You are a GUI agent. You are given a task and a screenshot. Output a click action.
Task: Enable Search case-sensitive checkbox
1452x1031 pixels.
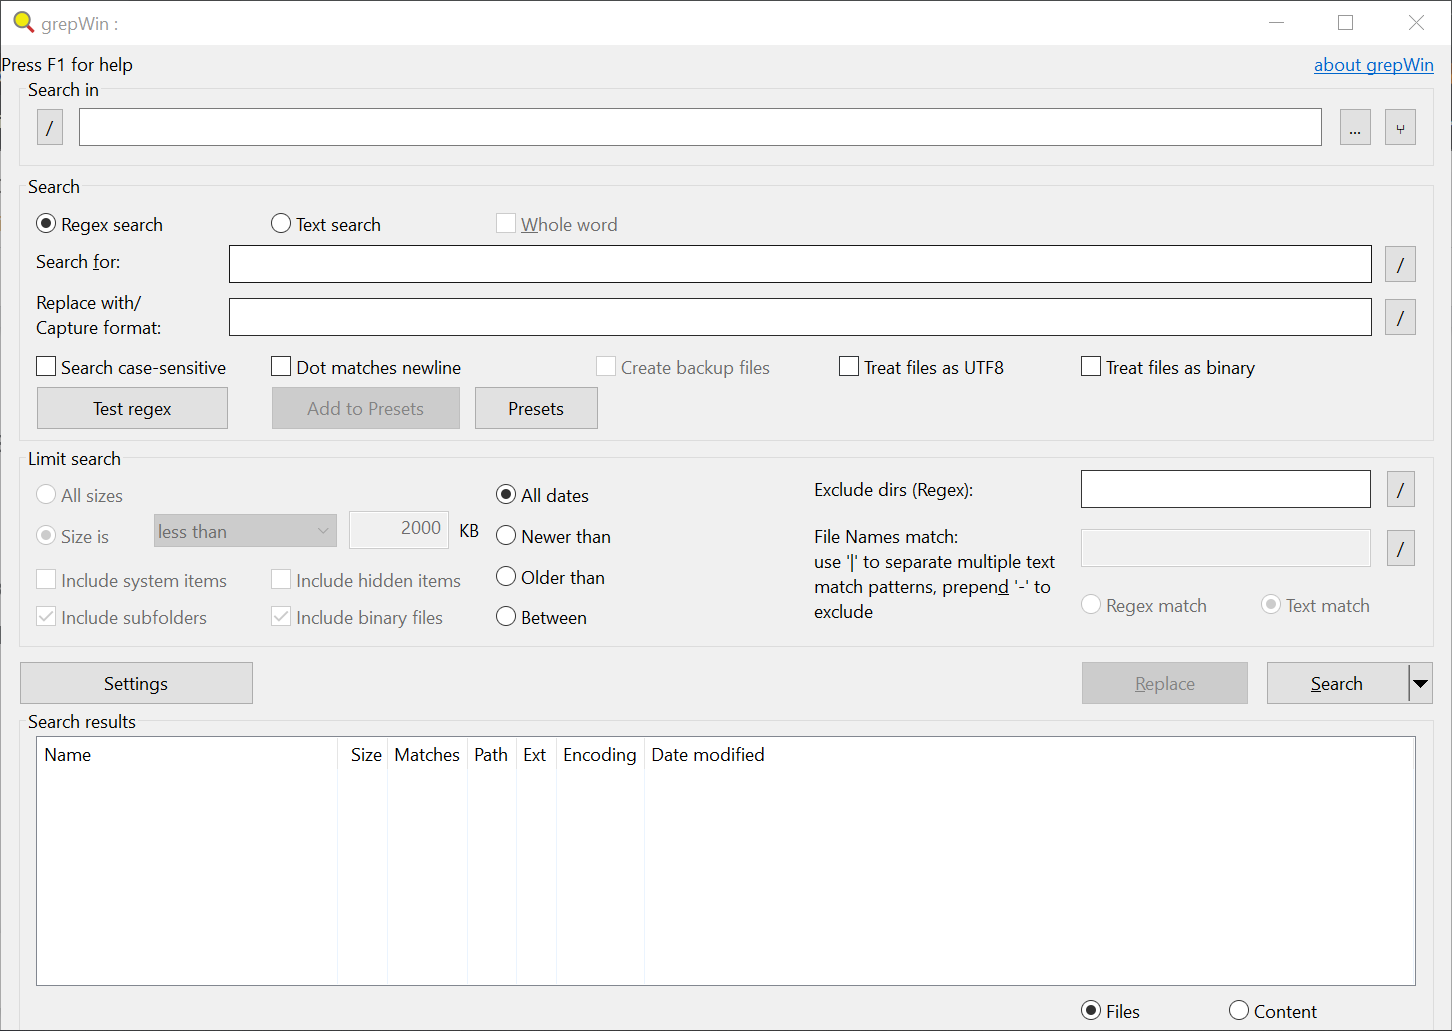46,367
